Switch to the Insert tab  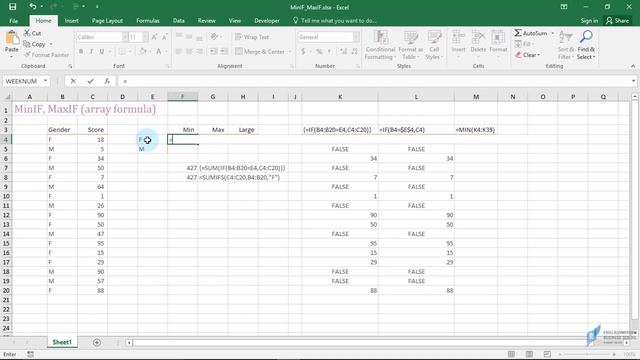pos(71,20)
